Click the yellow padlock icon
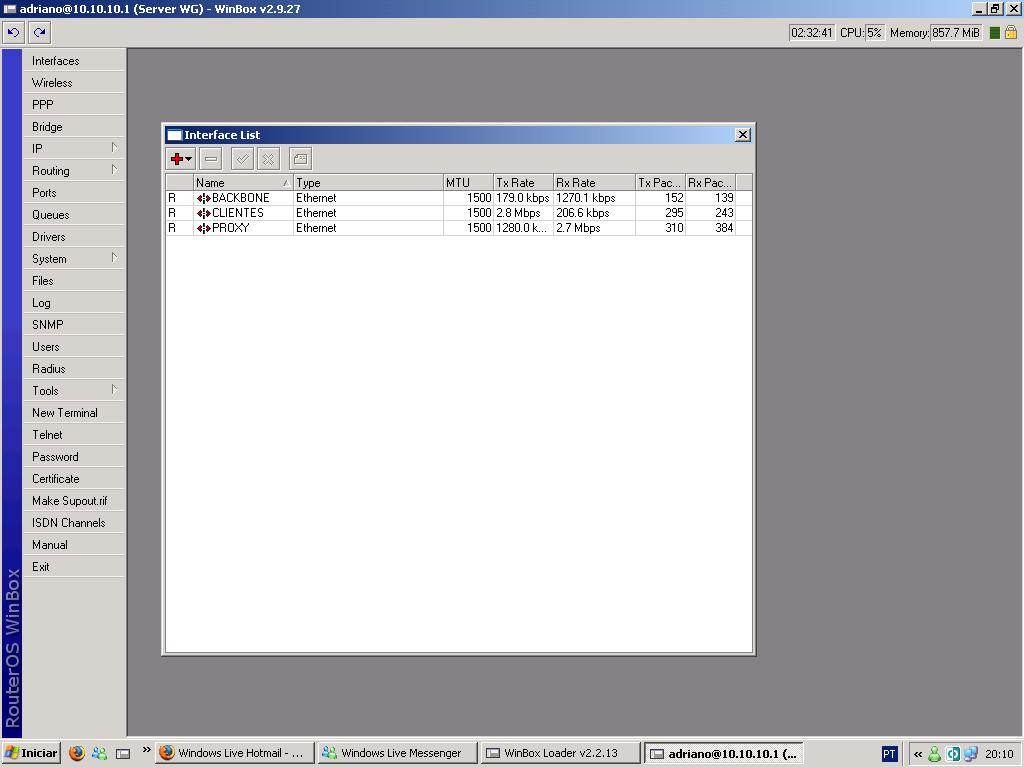Image resolution: width=1024 pixels, height=768 pixels. pos(1011,32)
